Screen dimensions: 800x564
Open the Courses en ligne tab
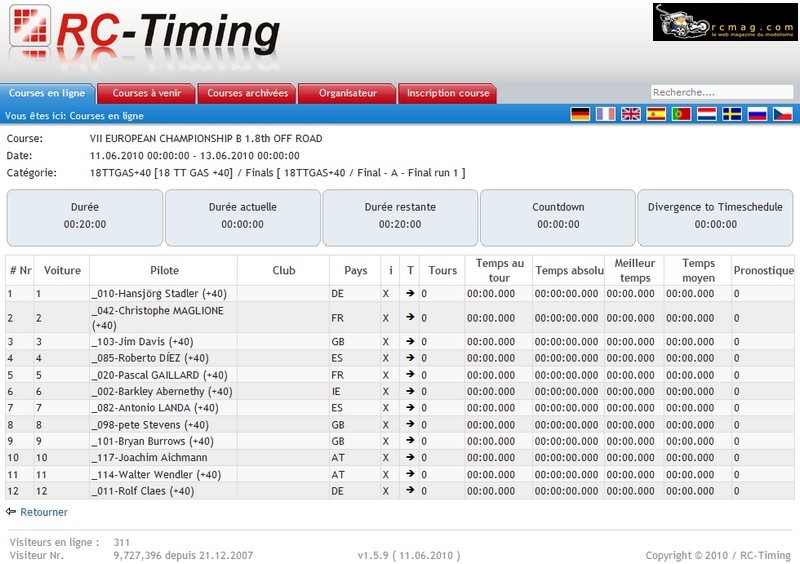47,93
